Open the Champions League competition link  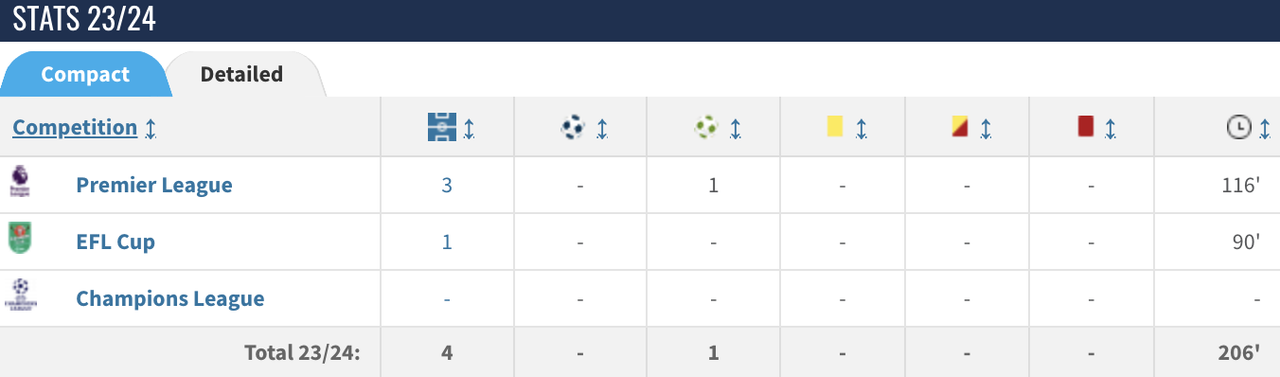[170, 299]
